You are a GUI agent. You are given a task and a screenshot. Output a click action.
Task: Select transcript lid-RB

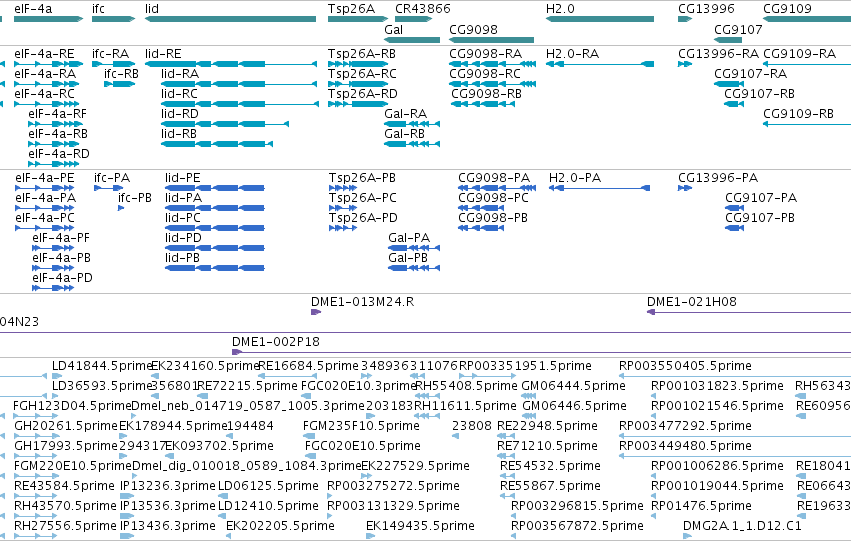[x=217, y=144]
